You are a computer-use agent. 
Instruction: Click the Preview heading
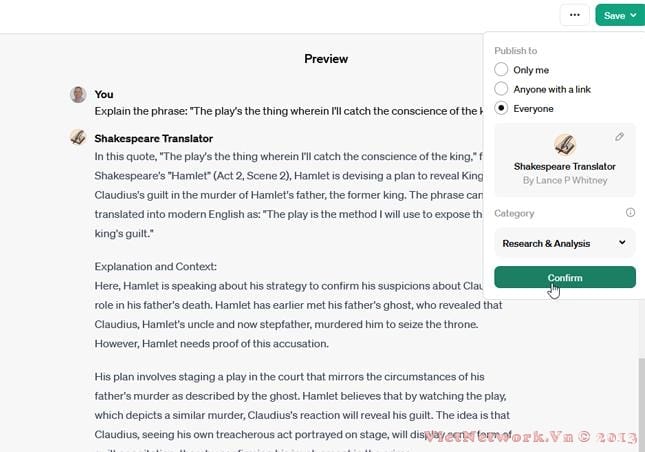pos(326,59)
